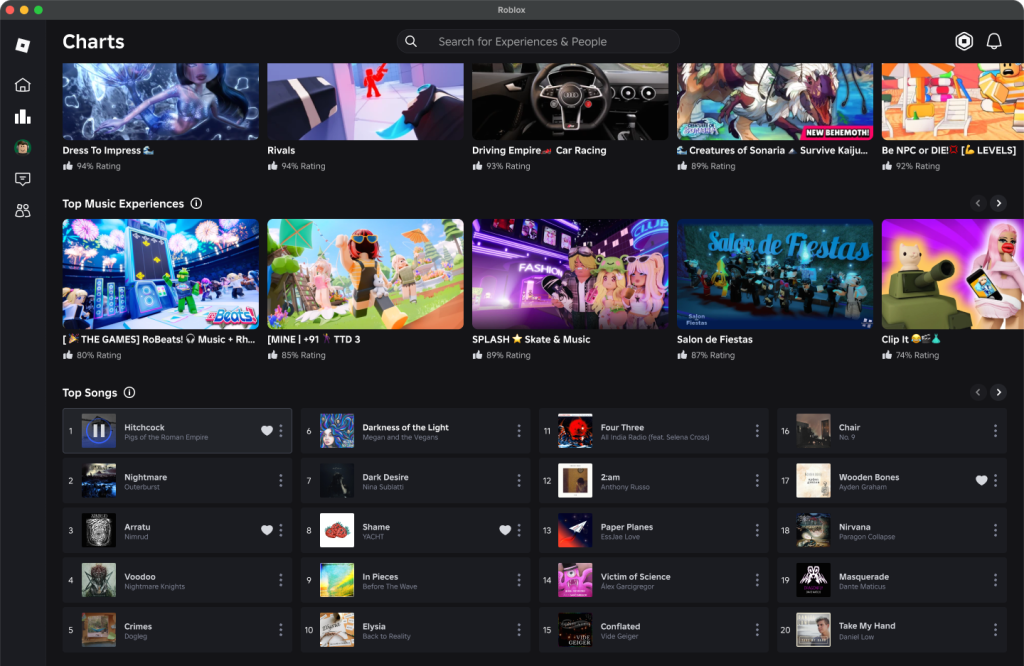Click artist name Pigs of the Roman Empire
The width and height of the screenshot is (1024, 666).
click(x=166, y=437)
